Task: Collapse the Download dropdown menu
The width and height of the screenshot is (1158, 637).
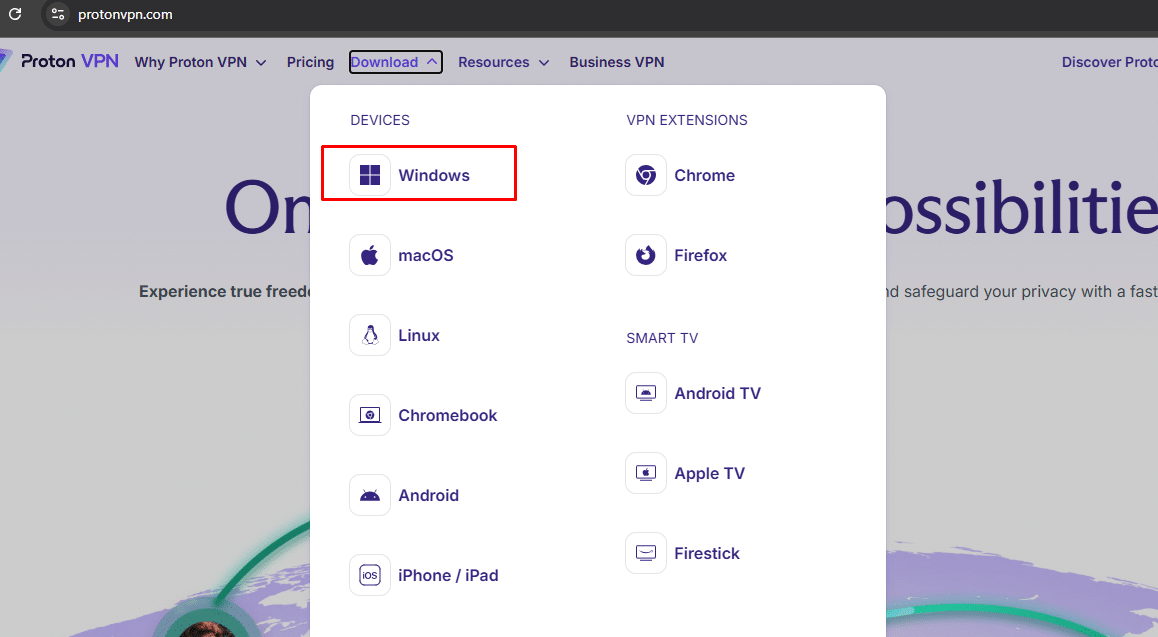Action: [x=395, y=62]
